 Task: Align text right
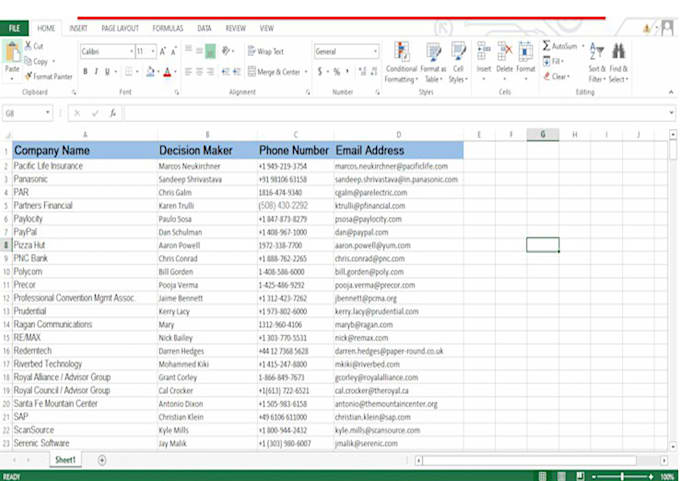210,72
